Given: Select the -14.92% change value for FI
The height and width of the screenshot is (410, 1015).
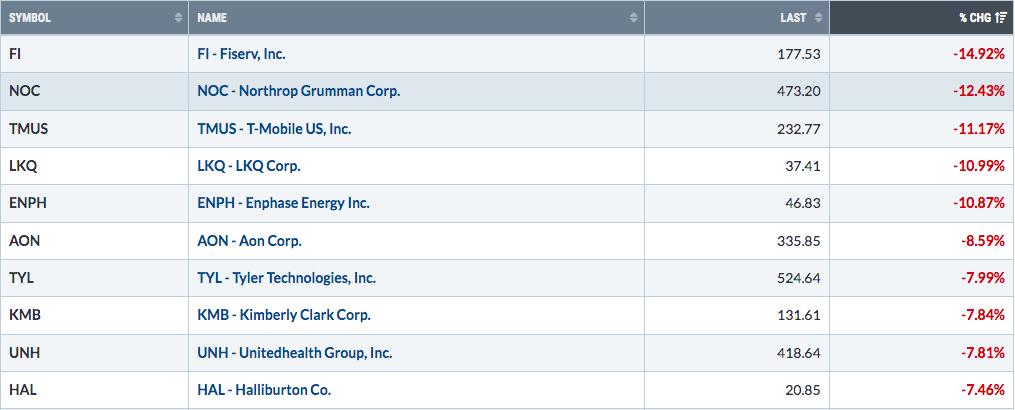Looking at the screenshot, I should (x=979, y=54).
